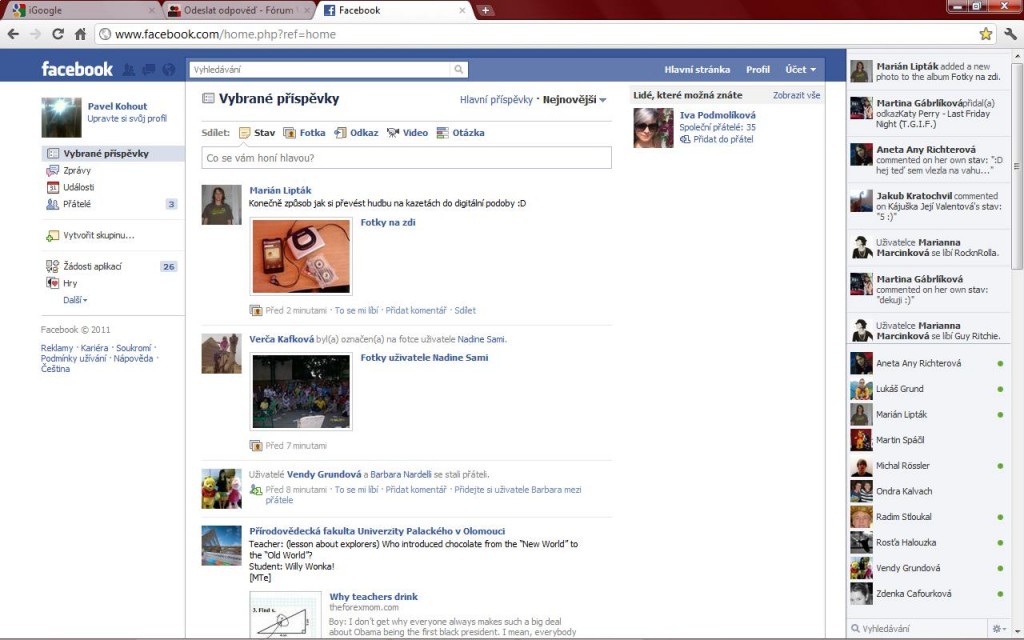Choose Fotka photo share option
Screen dimensions: 1024x640
[x=304, y=133]
